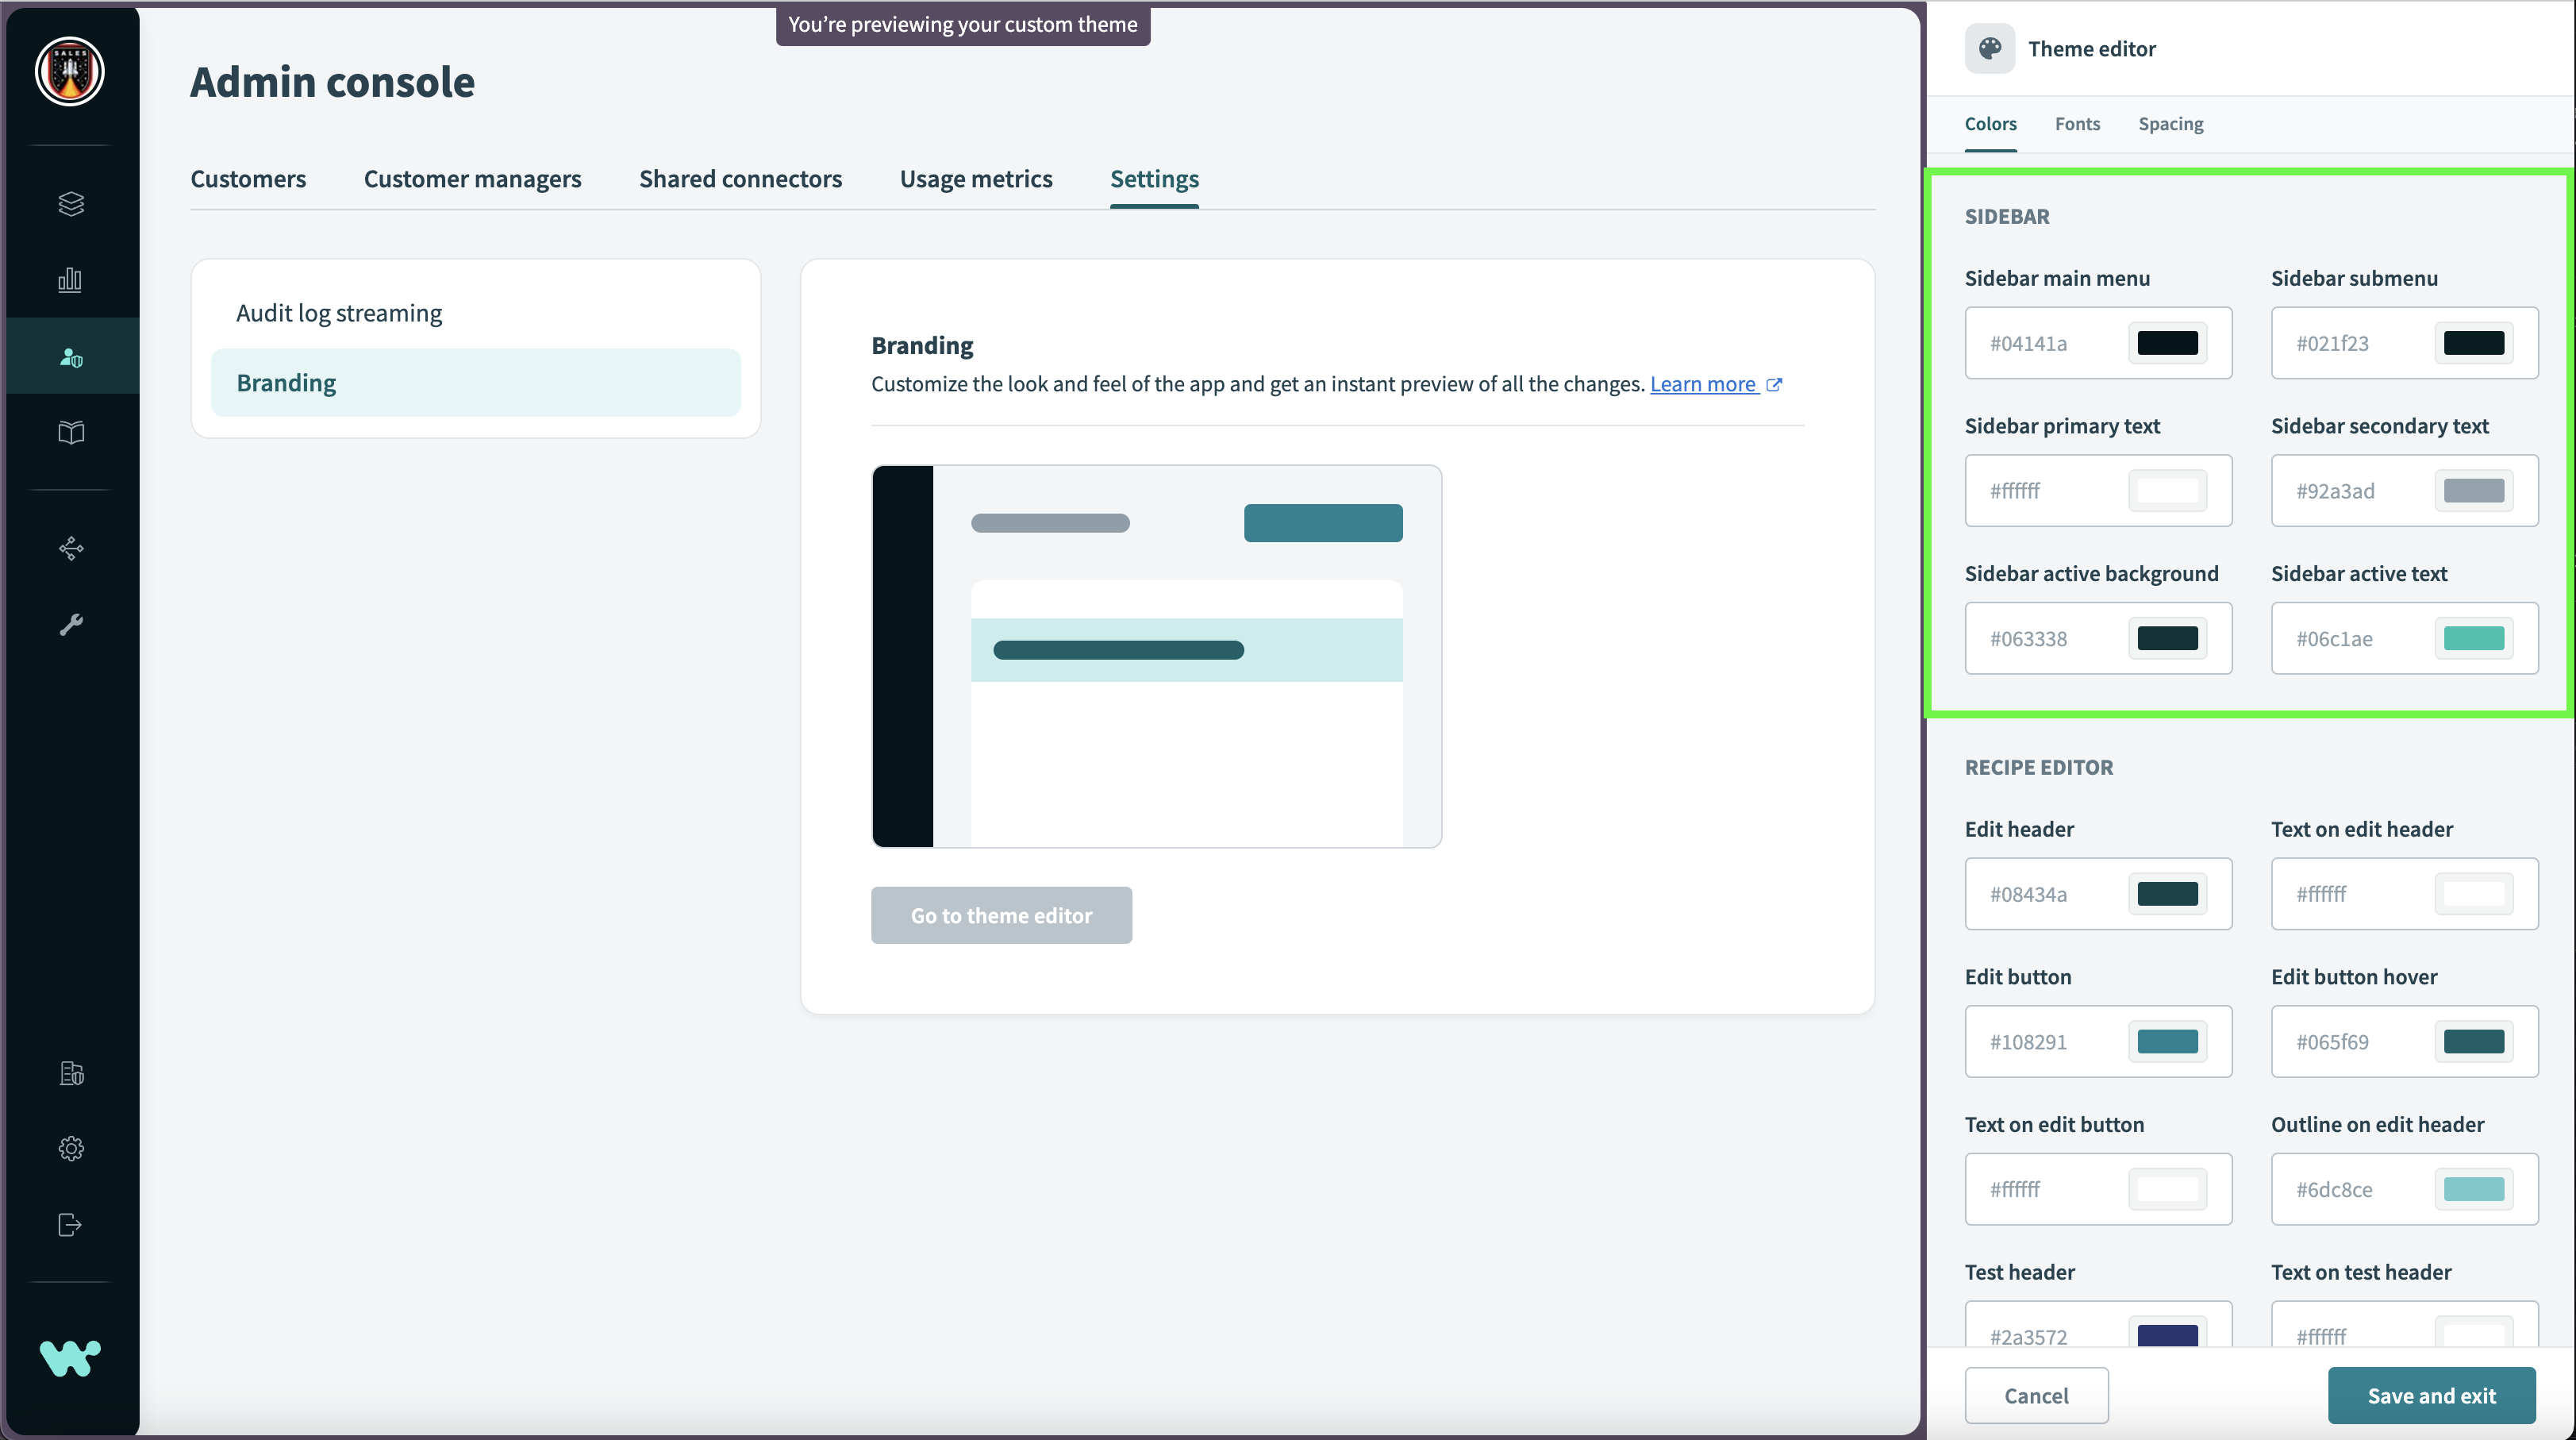Open the connections network icon

pyautogui.click(x=70, y=548)
